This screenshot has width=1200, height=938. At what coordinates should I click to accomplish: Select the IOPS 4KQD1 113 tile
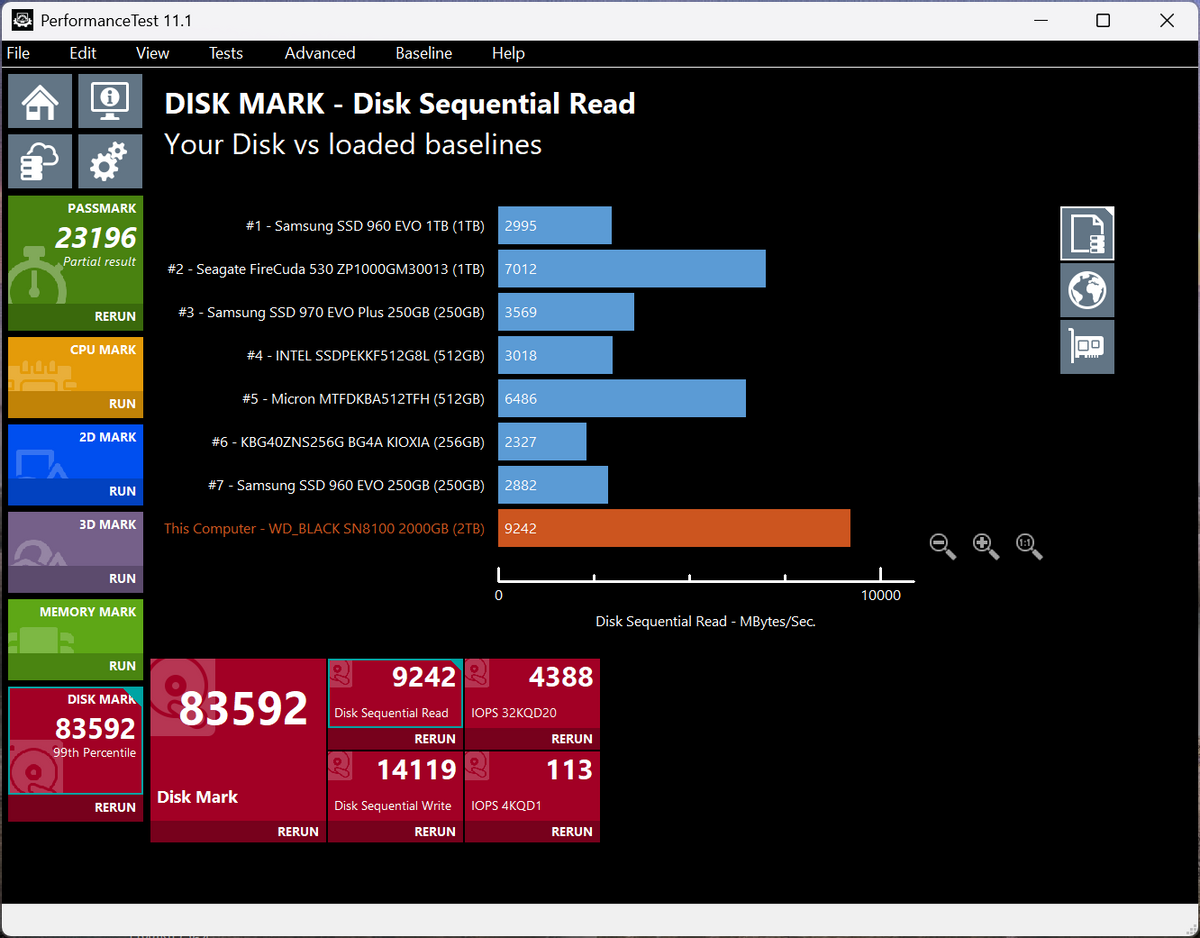coord(532,787)
